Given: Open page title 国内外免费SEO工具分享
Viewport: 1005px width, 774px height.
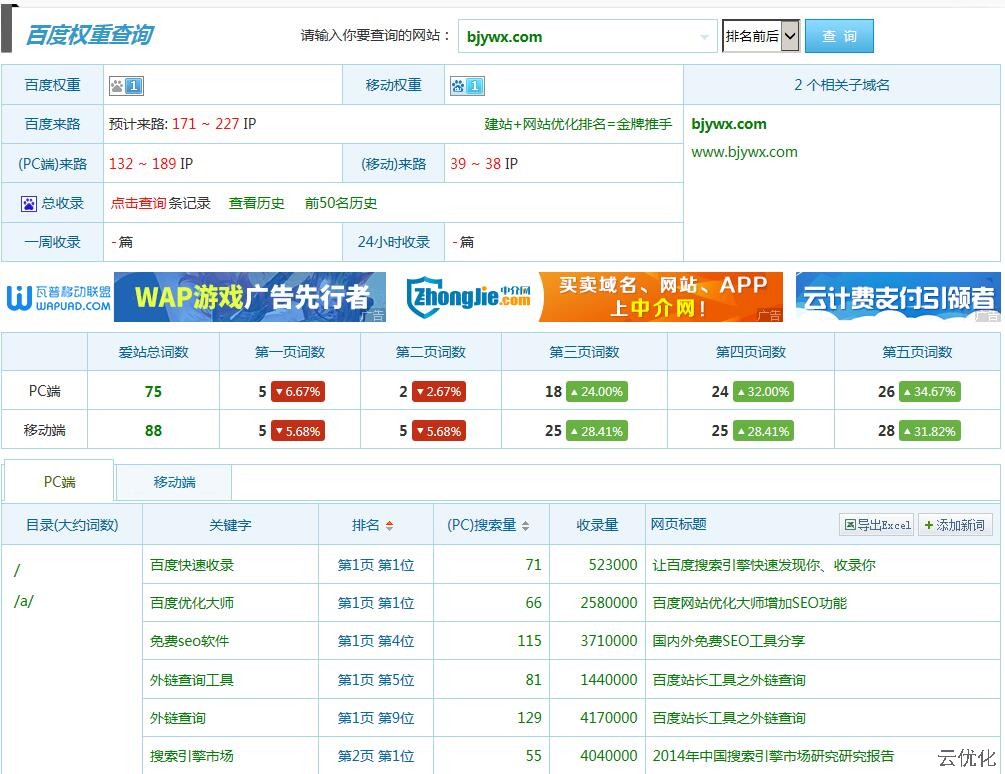Looking at the screenshot, I should pos(729,641).
